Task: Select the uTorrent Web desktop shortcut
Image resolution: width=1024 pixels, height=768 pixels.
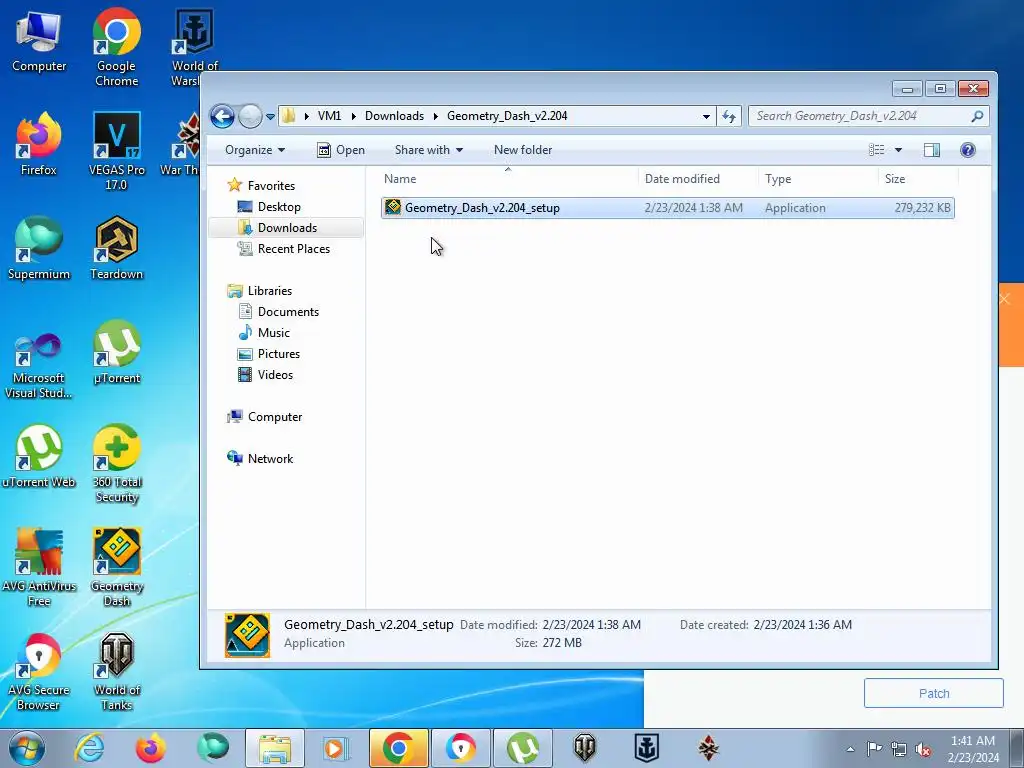Action: click(x=39, y=456)
